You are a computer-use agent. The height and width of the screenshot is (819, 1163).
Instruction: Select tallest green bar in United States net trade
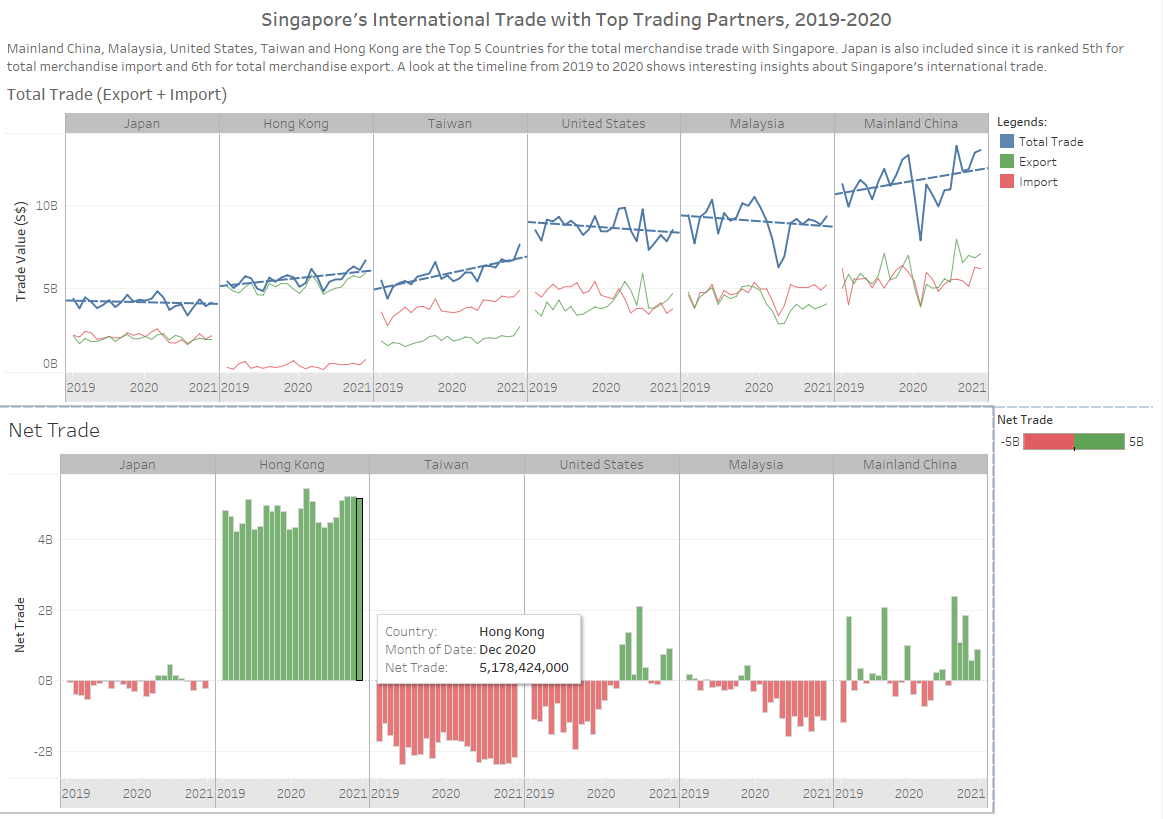tap(639, 643)
